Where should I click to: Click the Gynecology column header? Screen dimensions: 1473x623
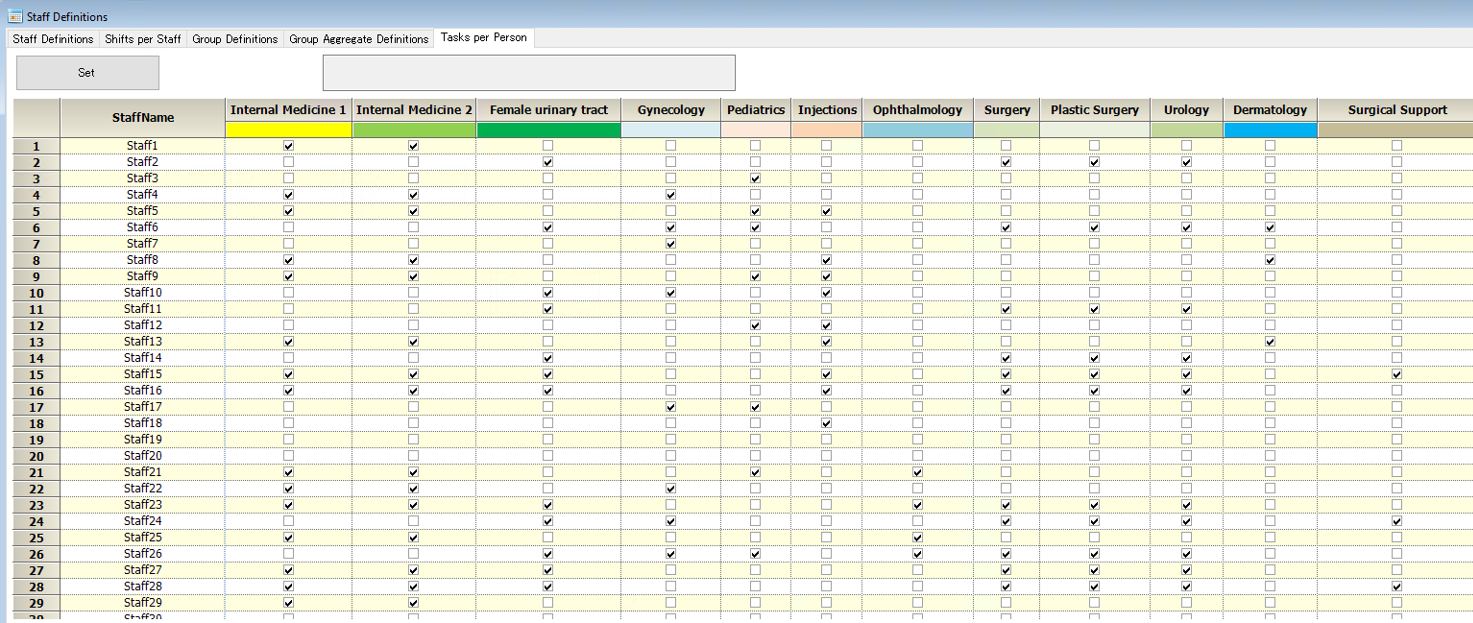click(x=671, y=110)
